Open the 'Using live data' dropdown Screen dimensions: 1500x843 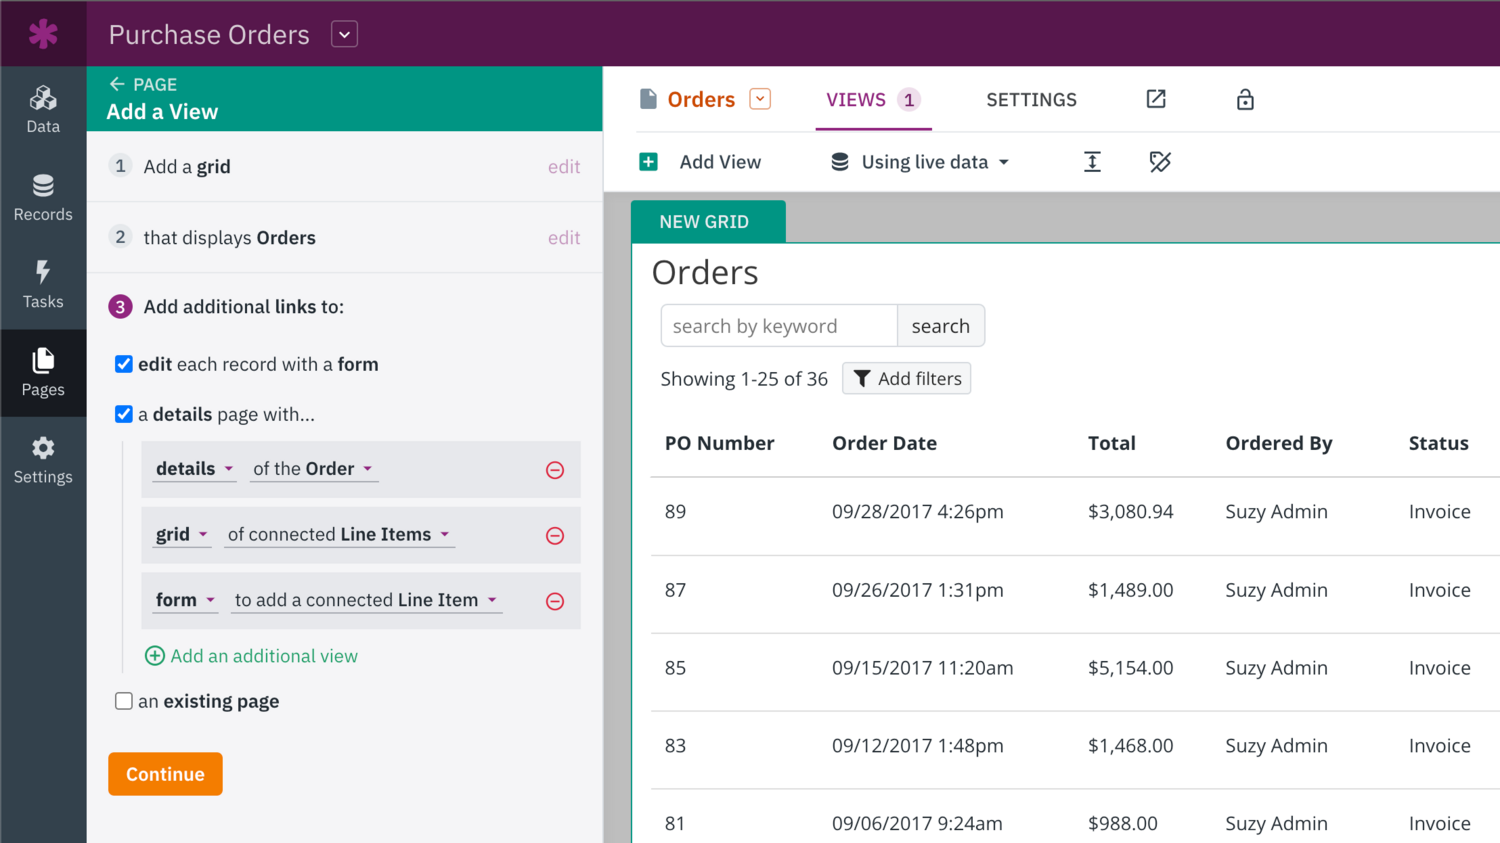pyautogui.click(x=918, y=161)
